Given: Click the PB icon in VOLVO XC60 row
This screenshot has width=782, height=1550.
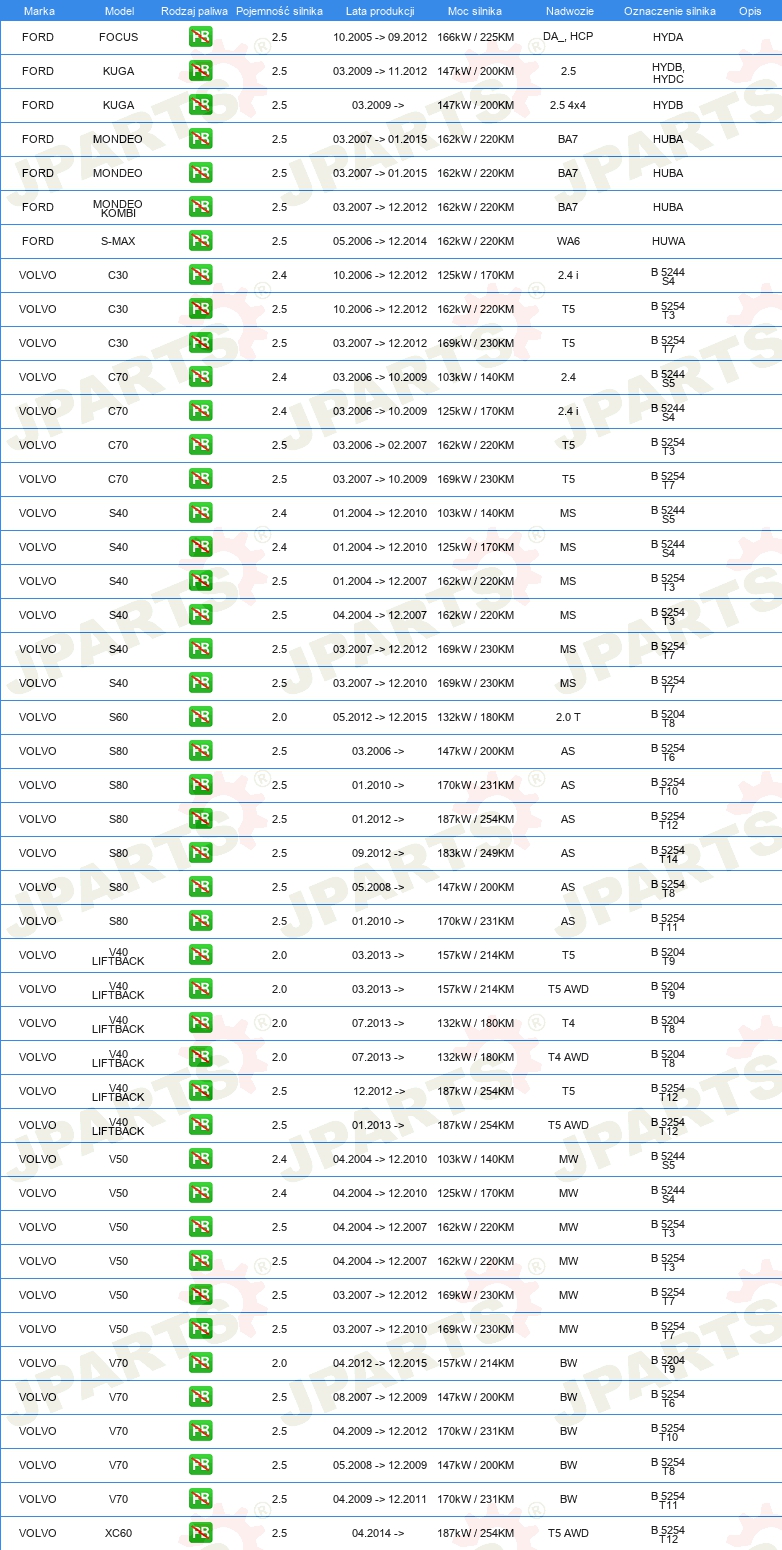Looking at the screenshot, I should [x=200, y=1533].
